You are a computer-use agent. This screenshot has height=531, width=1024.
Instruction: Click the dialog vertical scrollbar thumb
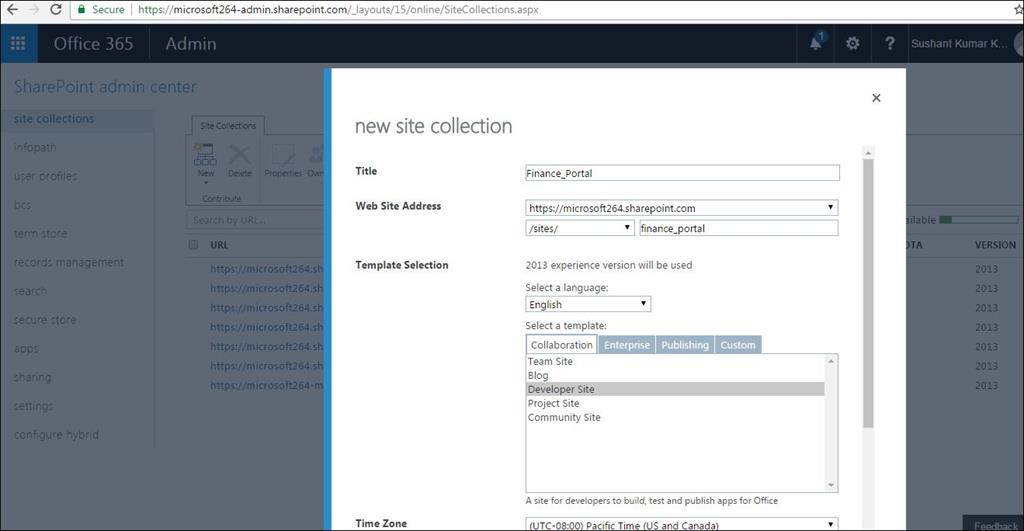(868, 294)
